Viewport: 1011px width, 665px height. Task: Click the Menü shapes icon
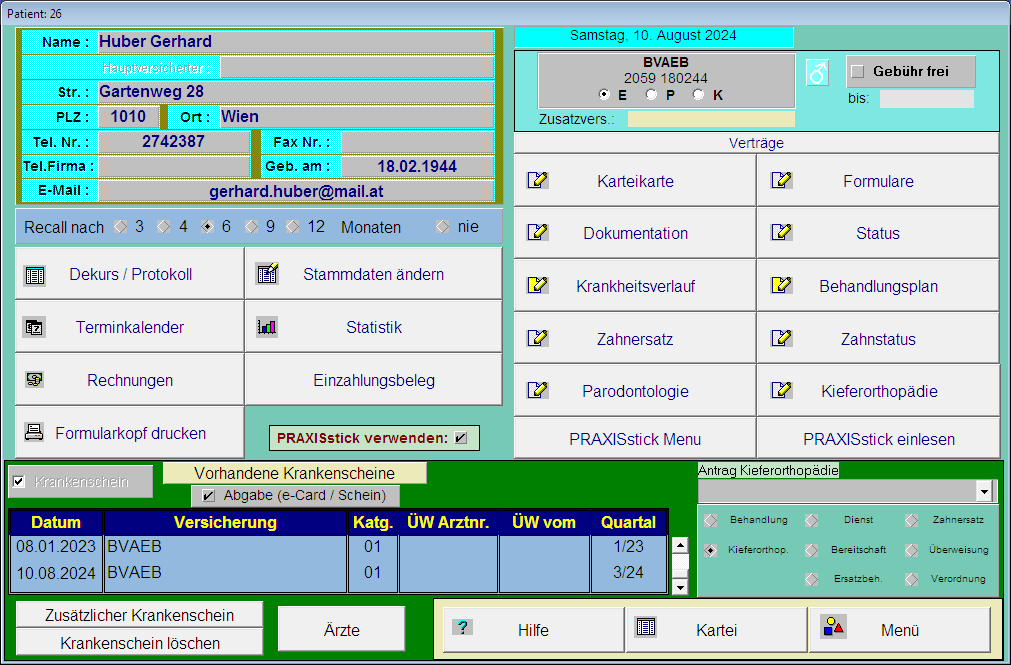[x=834, y=628]
